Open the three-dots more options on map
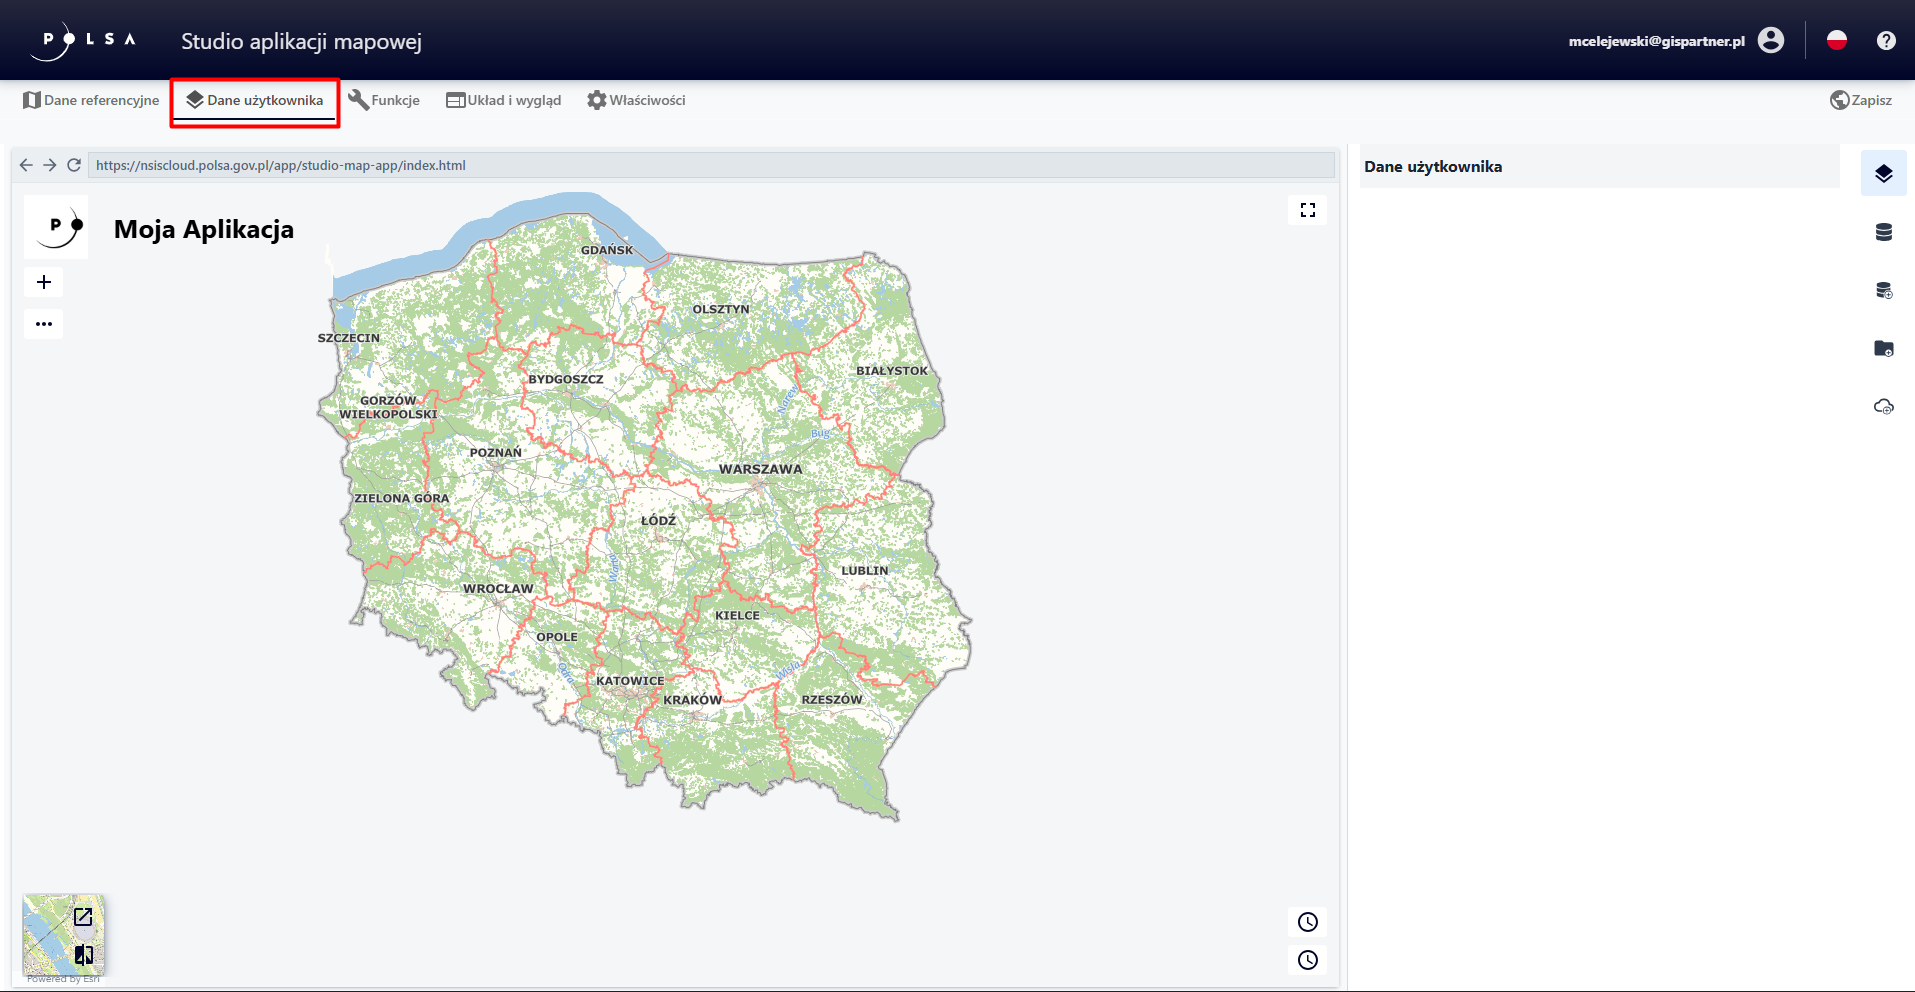1915x992 pixels. 44,324
